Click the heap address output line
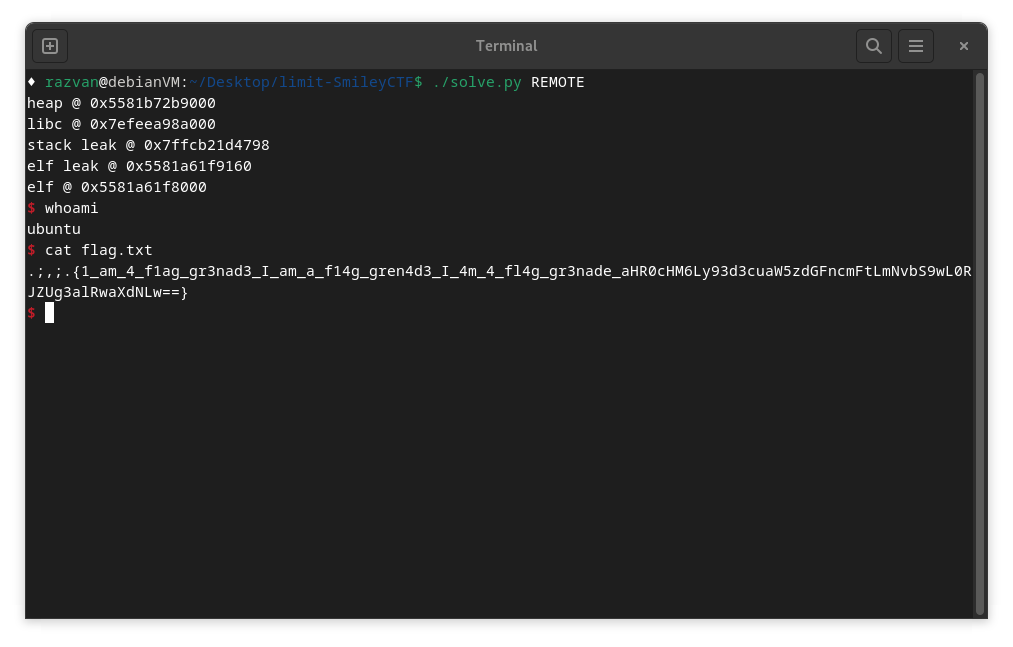Image resolution: width=1013 pixels, height=647 pixels. (x=121, y=103)
